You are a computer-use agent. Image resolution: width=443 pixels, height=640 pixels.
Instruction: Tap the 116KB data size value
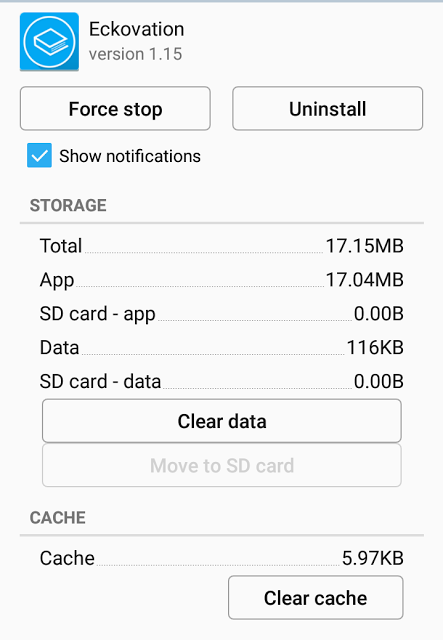[375, 348]
